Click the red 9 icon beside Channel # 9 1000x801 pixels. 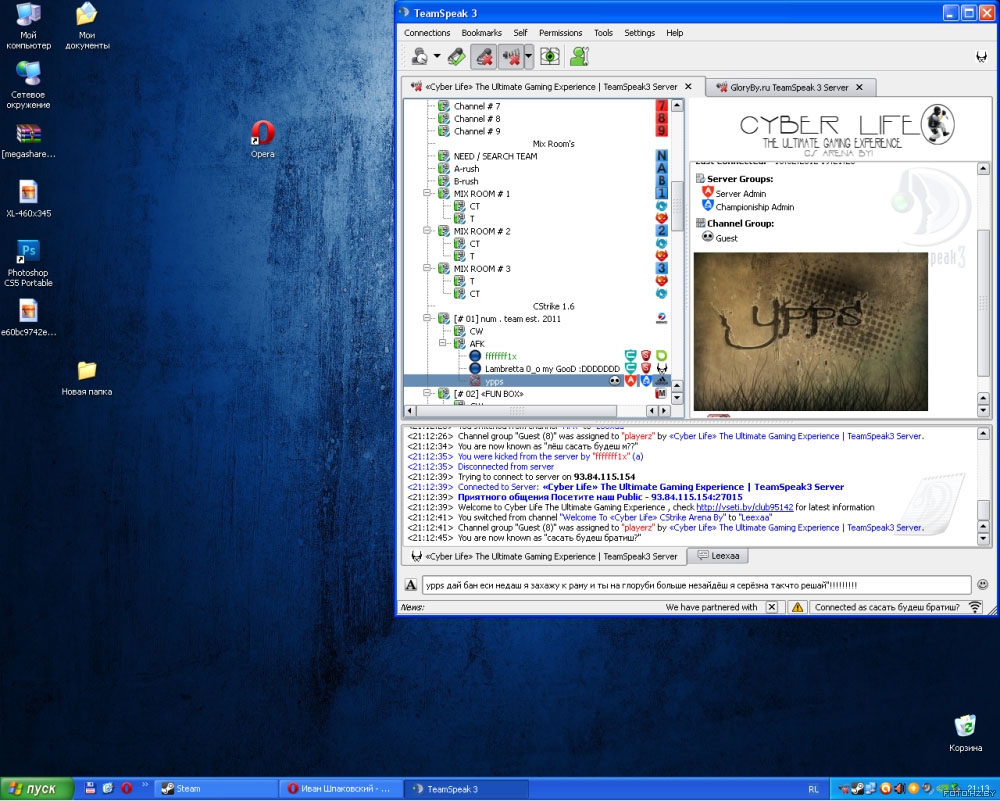click(x=661, y=131)
